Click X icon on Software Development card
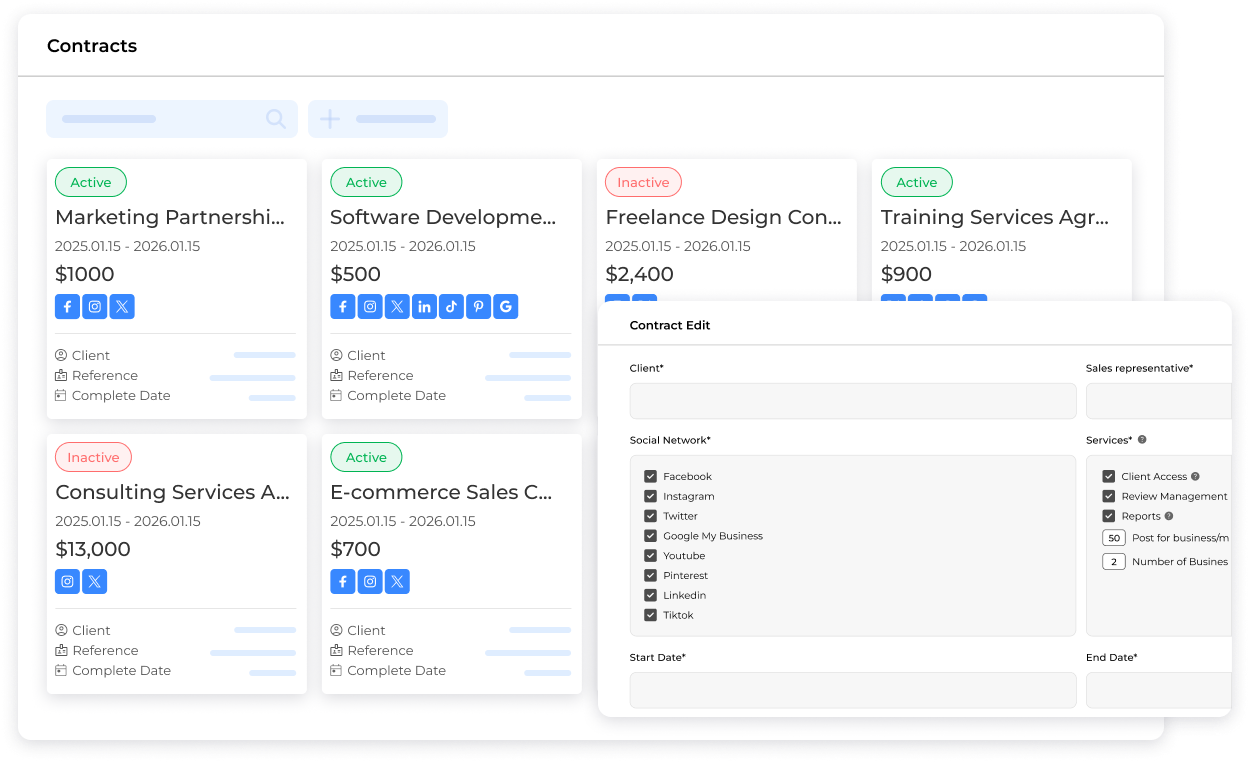Image resolution: width=1250 pixels, height=762 pixels. point(397,307)
